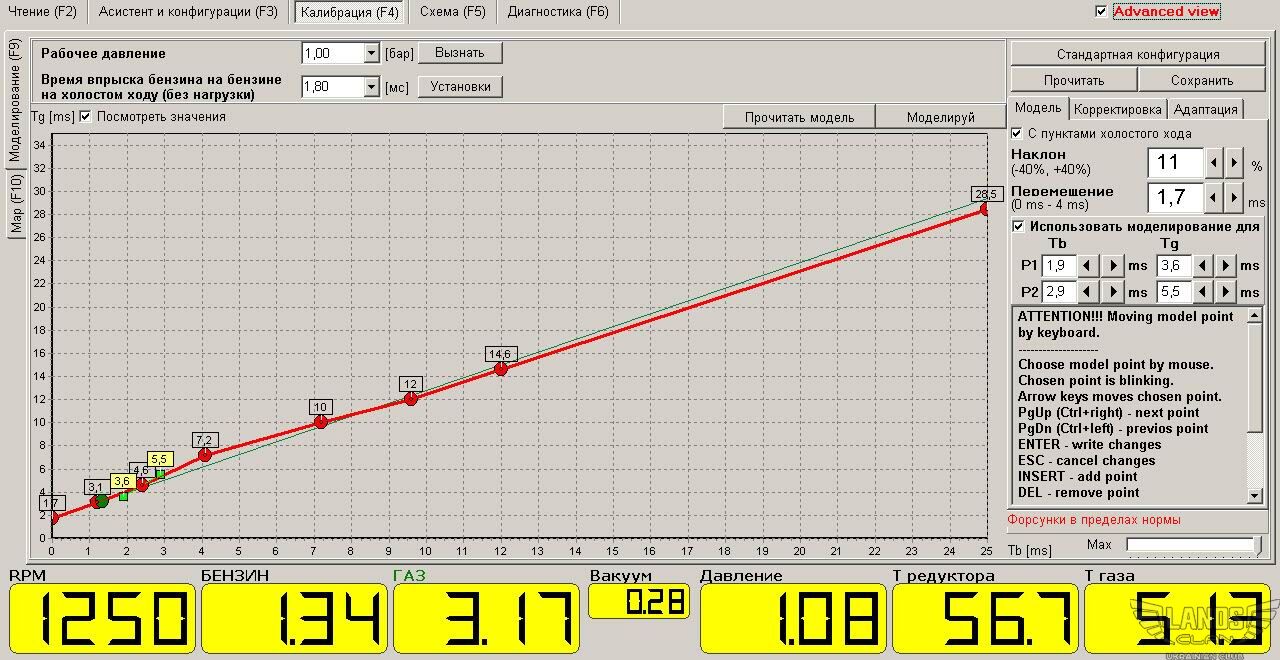Open the vertical Мап (F10) side tab
This screenshot has width=1280, height=660.
17,202
